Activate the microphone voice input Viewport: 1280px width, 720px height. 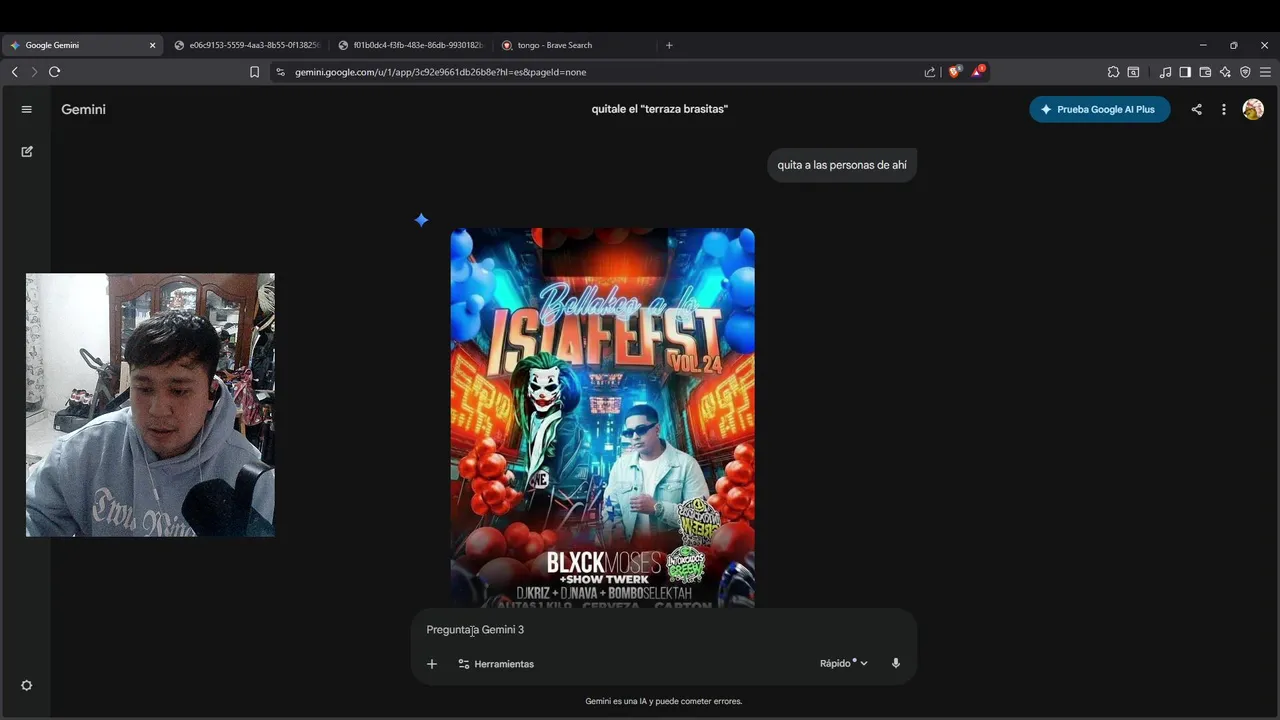[896, 663]
